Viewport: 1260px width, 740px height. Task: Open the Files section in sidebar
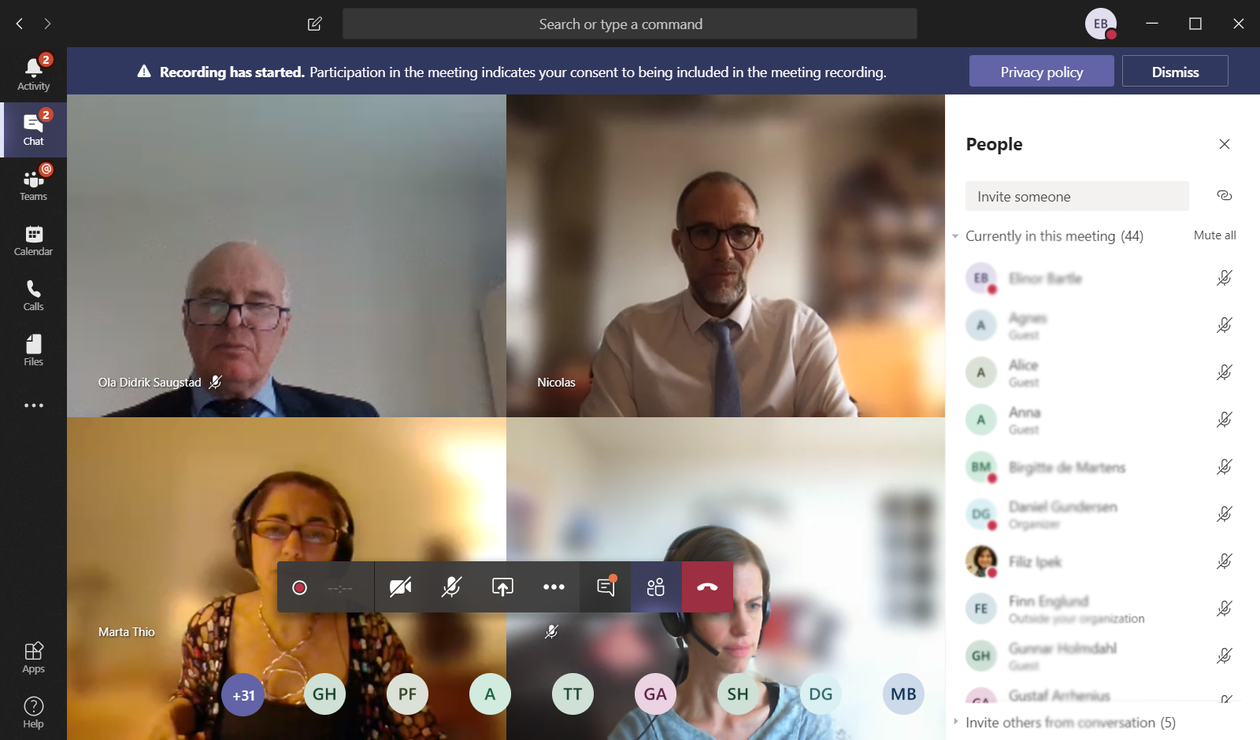point(33,350)
